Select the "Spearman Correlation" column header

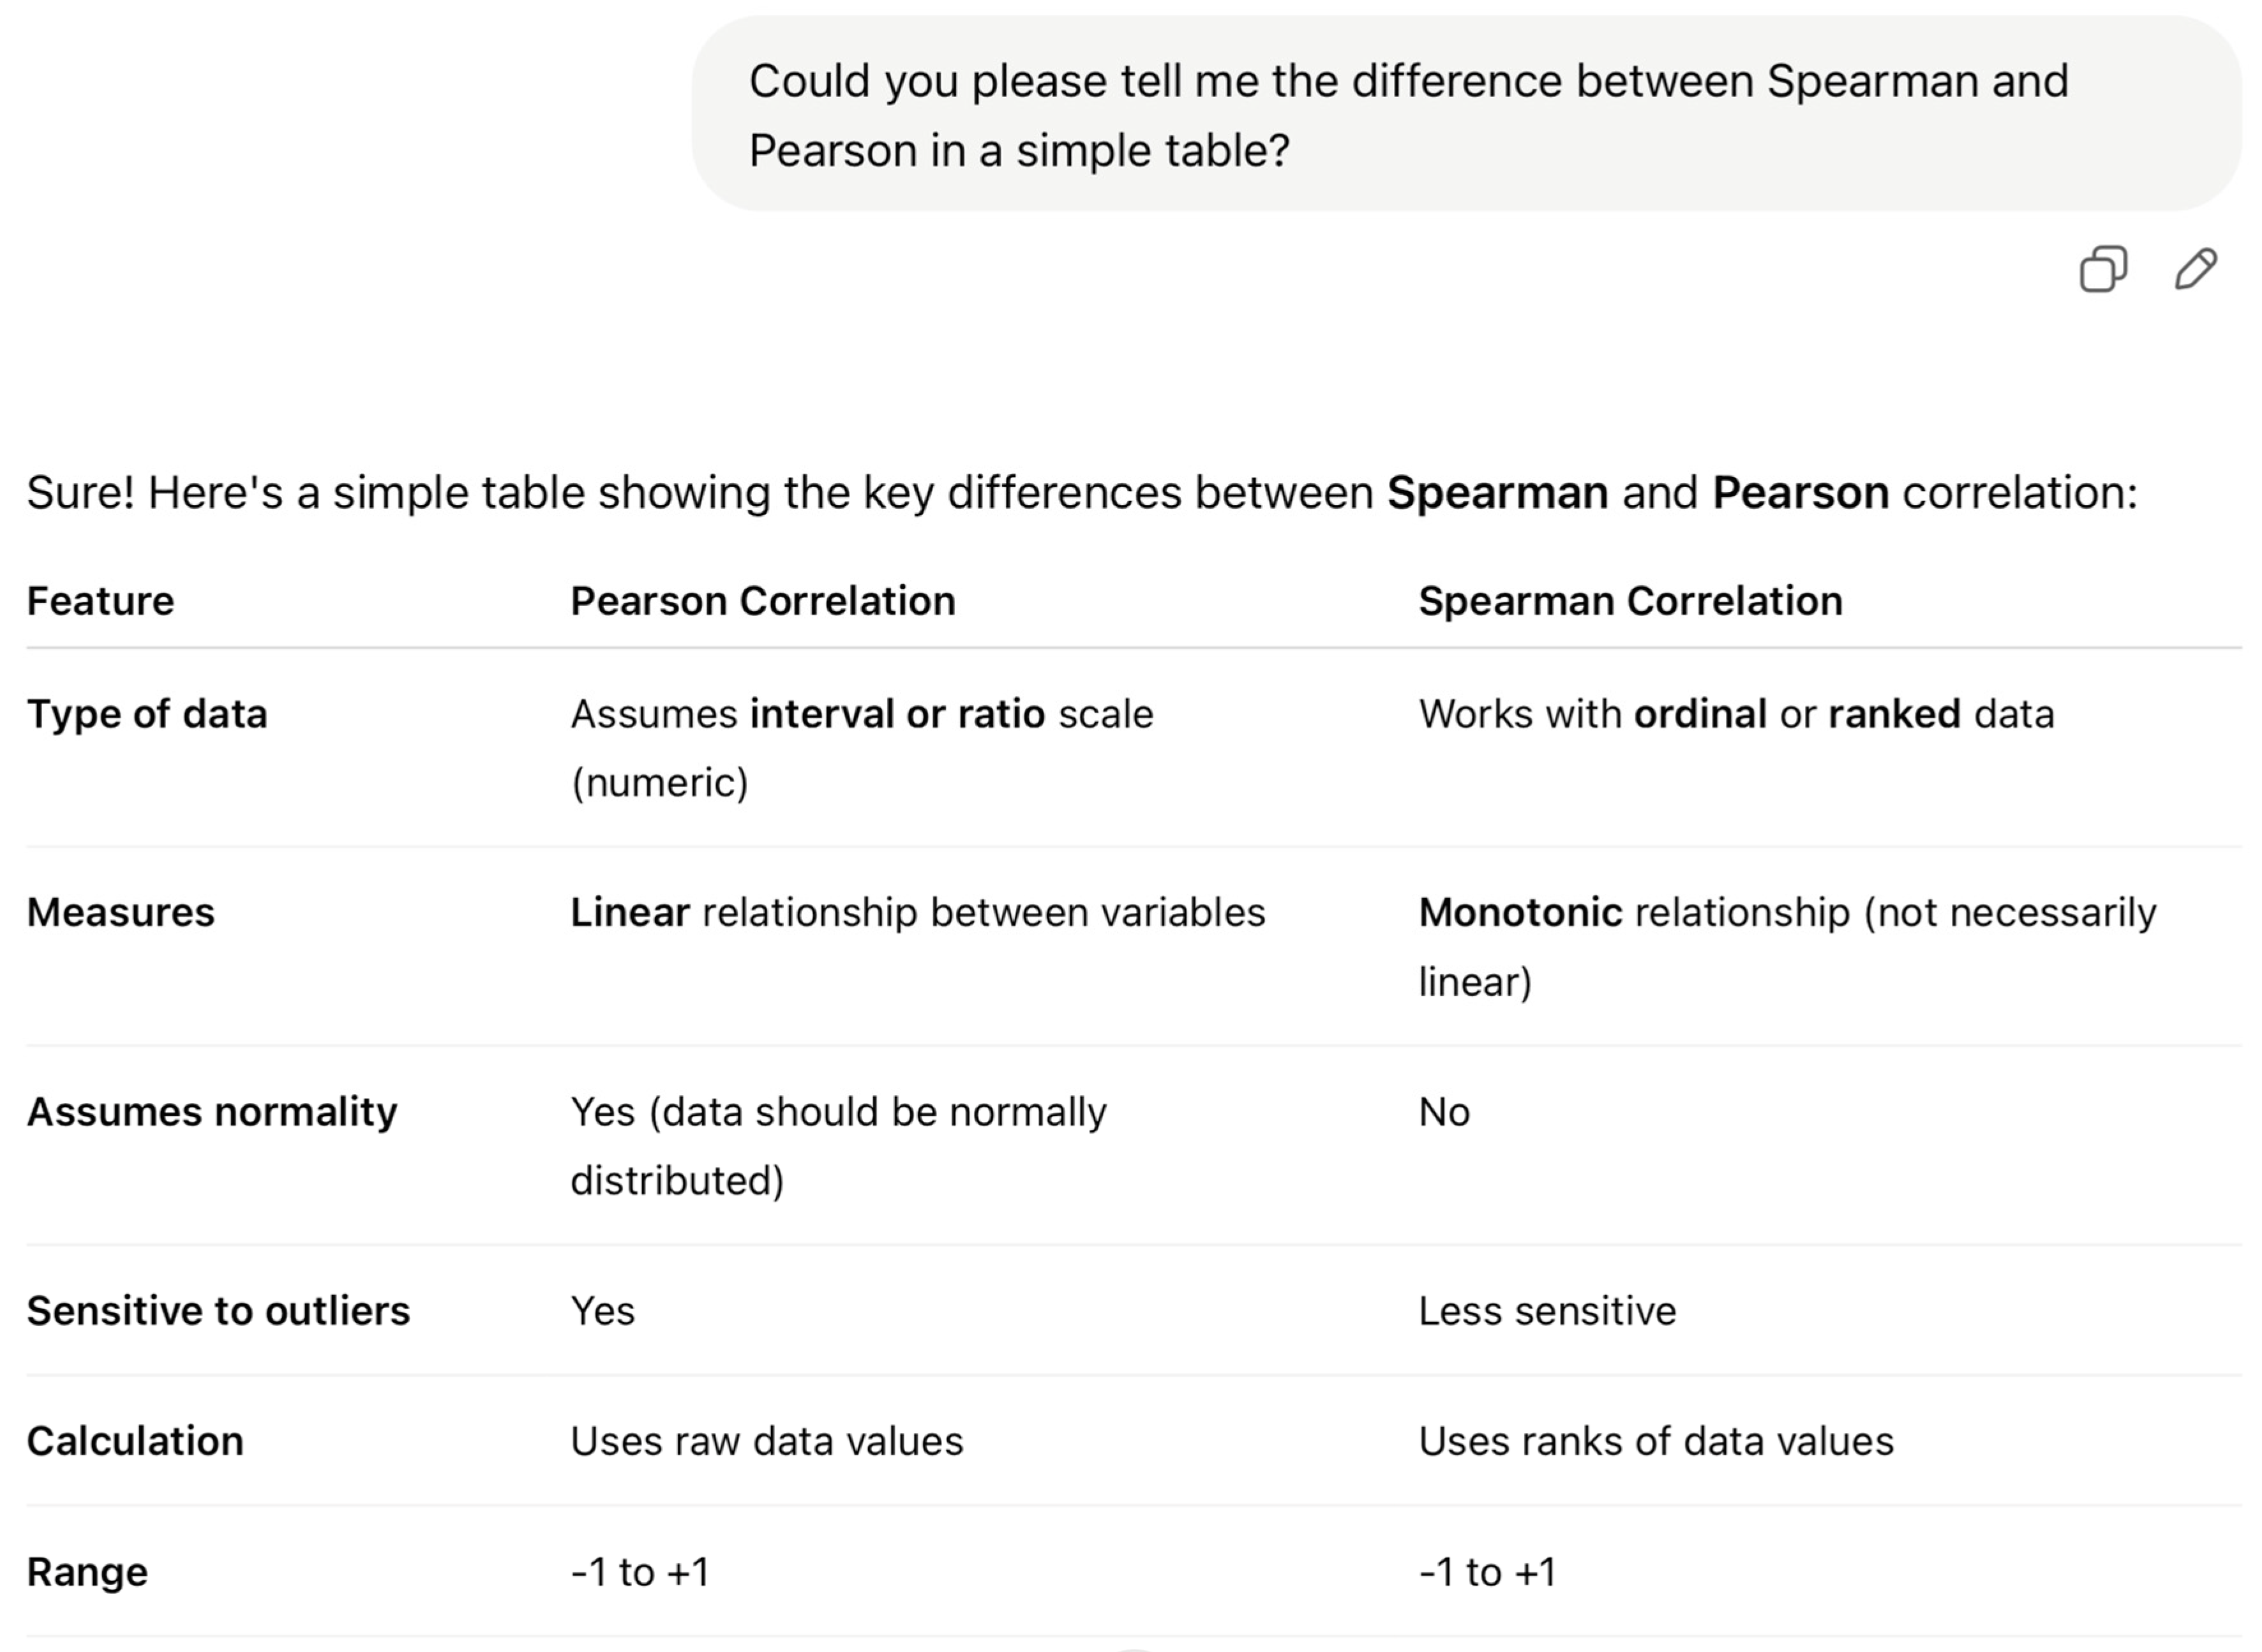click(x=1630, y=601)
